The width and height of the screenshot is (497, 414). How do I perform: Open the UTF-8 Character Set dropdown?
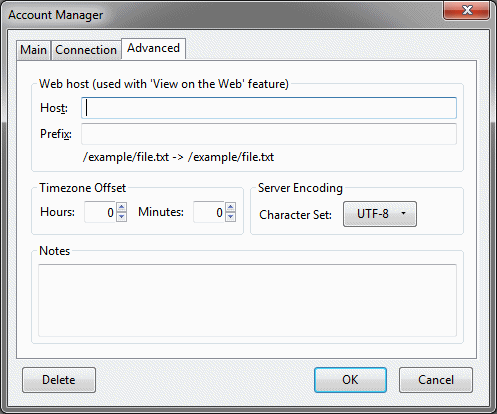tap(380, 214)
